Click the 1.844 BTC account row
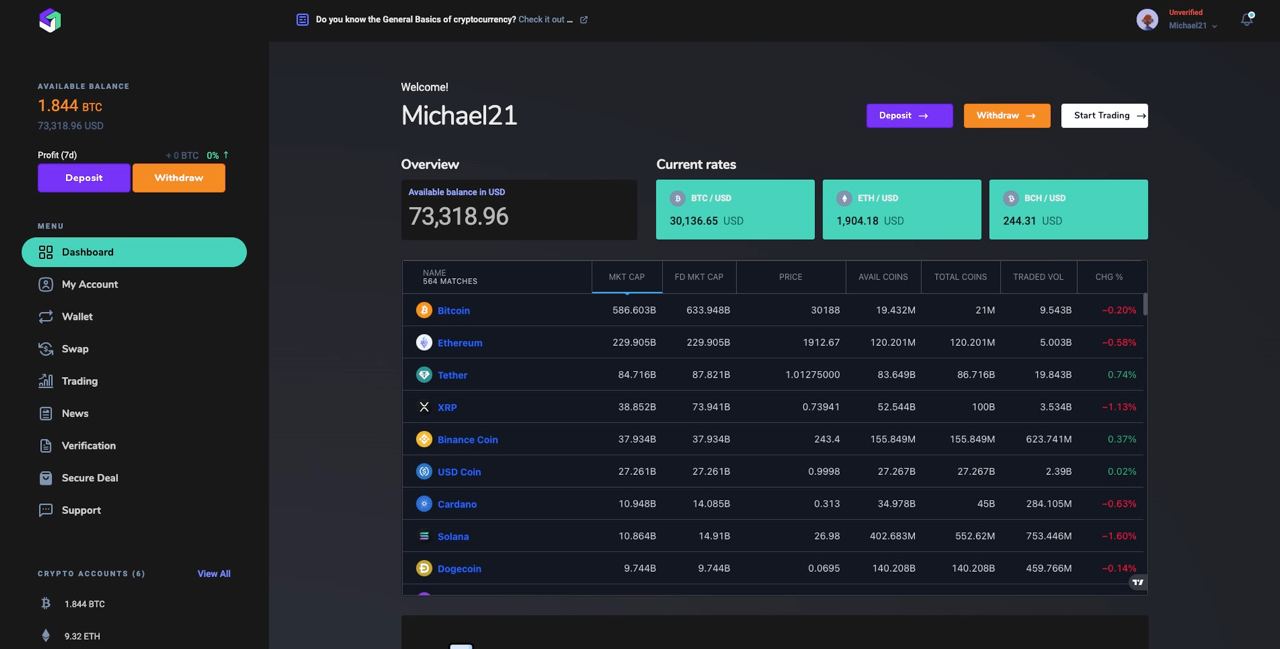1280x649 pixels. pos(134,604)
